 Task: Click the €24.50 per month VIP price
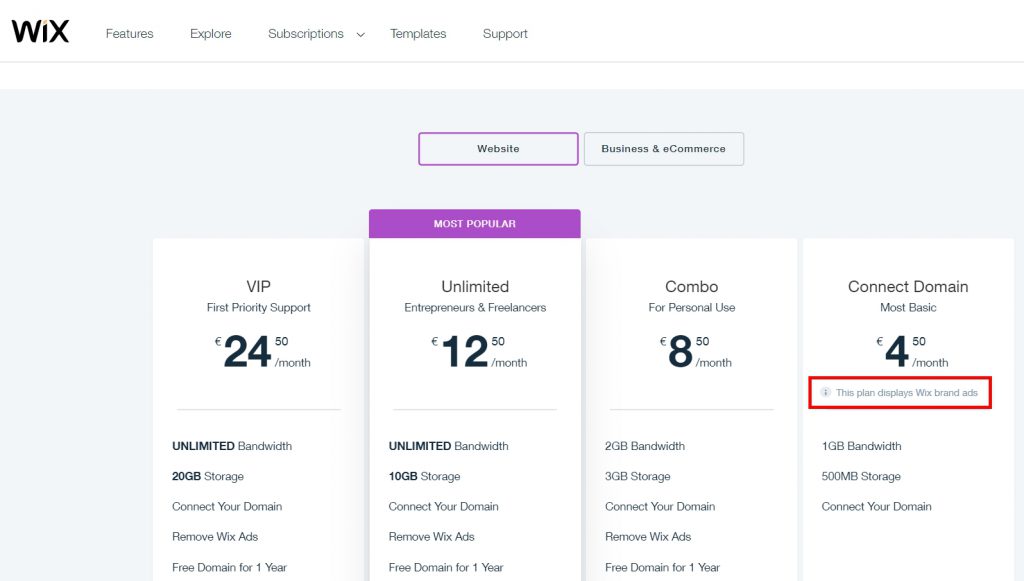(x=263, y=352)
